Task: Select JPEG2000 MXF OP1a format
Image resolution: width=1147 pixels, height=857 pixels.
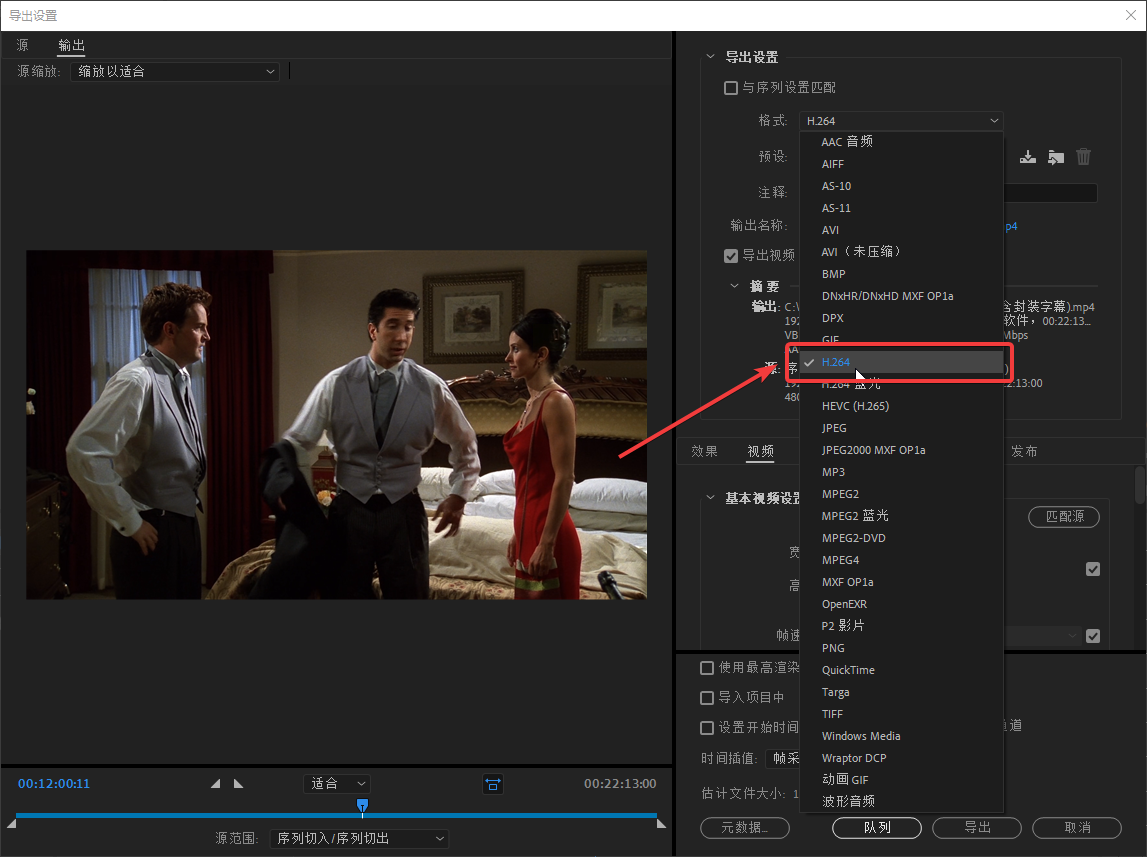Action: tap(901, 450)
